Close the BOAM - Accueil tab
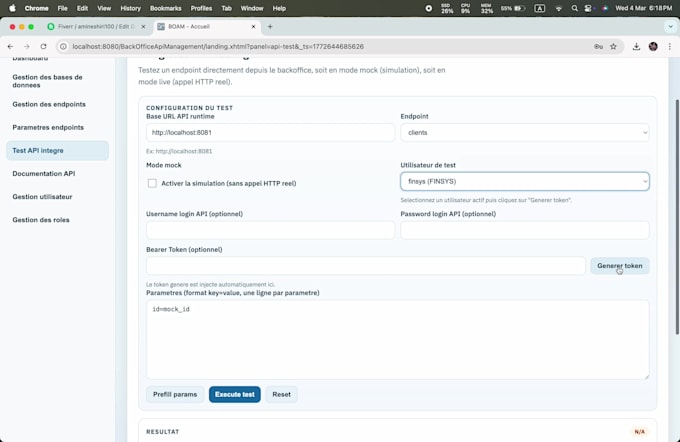 tap(254, 26)
